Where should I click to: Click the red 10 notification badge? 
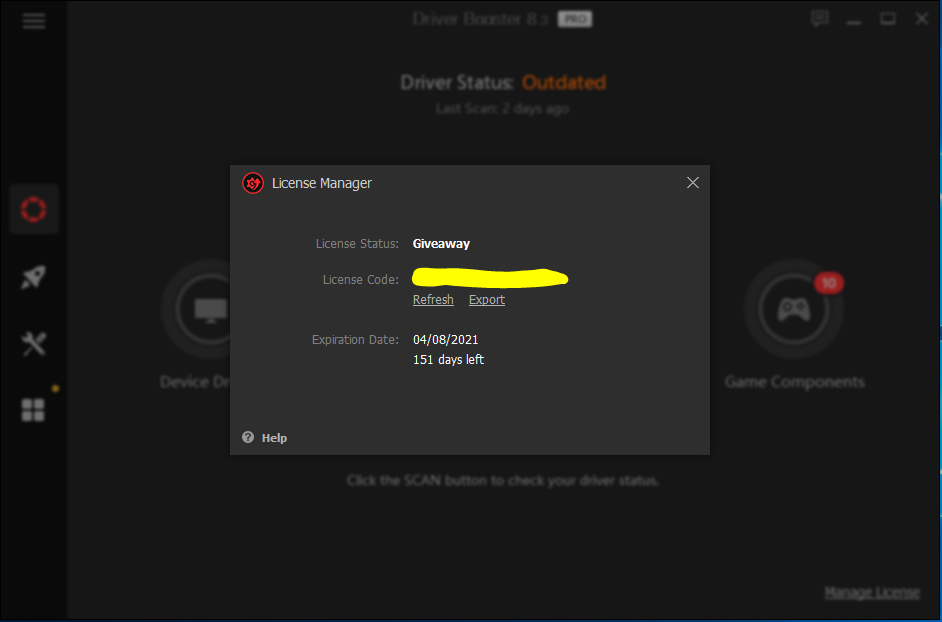(x=828, y=283)
